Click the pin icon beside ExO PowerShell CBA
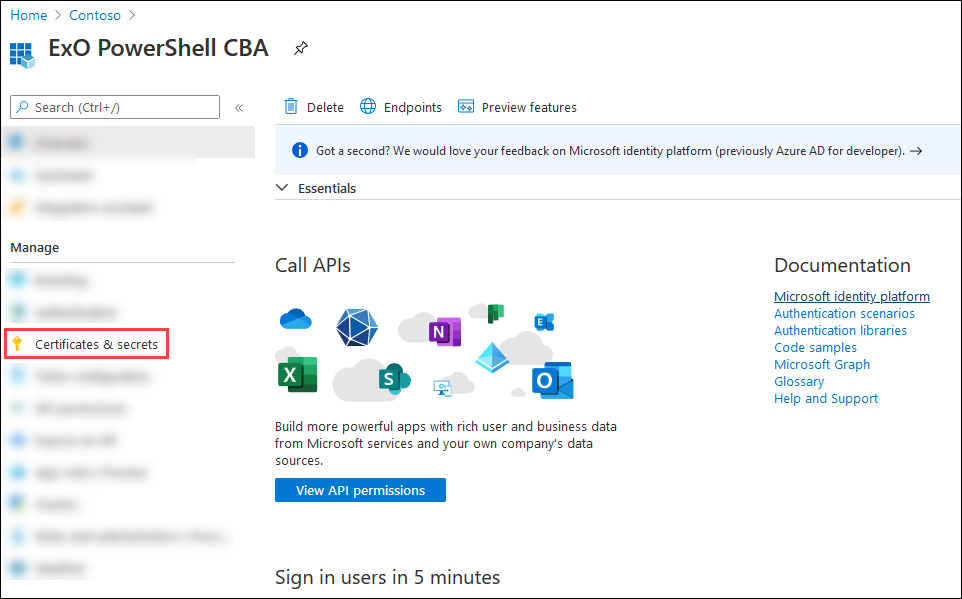The image size is (962, 599). [x=301, y=47]
